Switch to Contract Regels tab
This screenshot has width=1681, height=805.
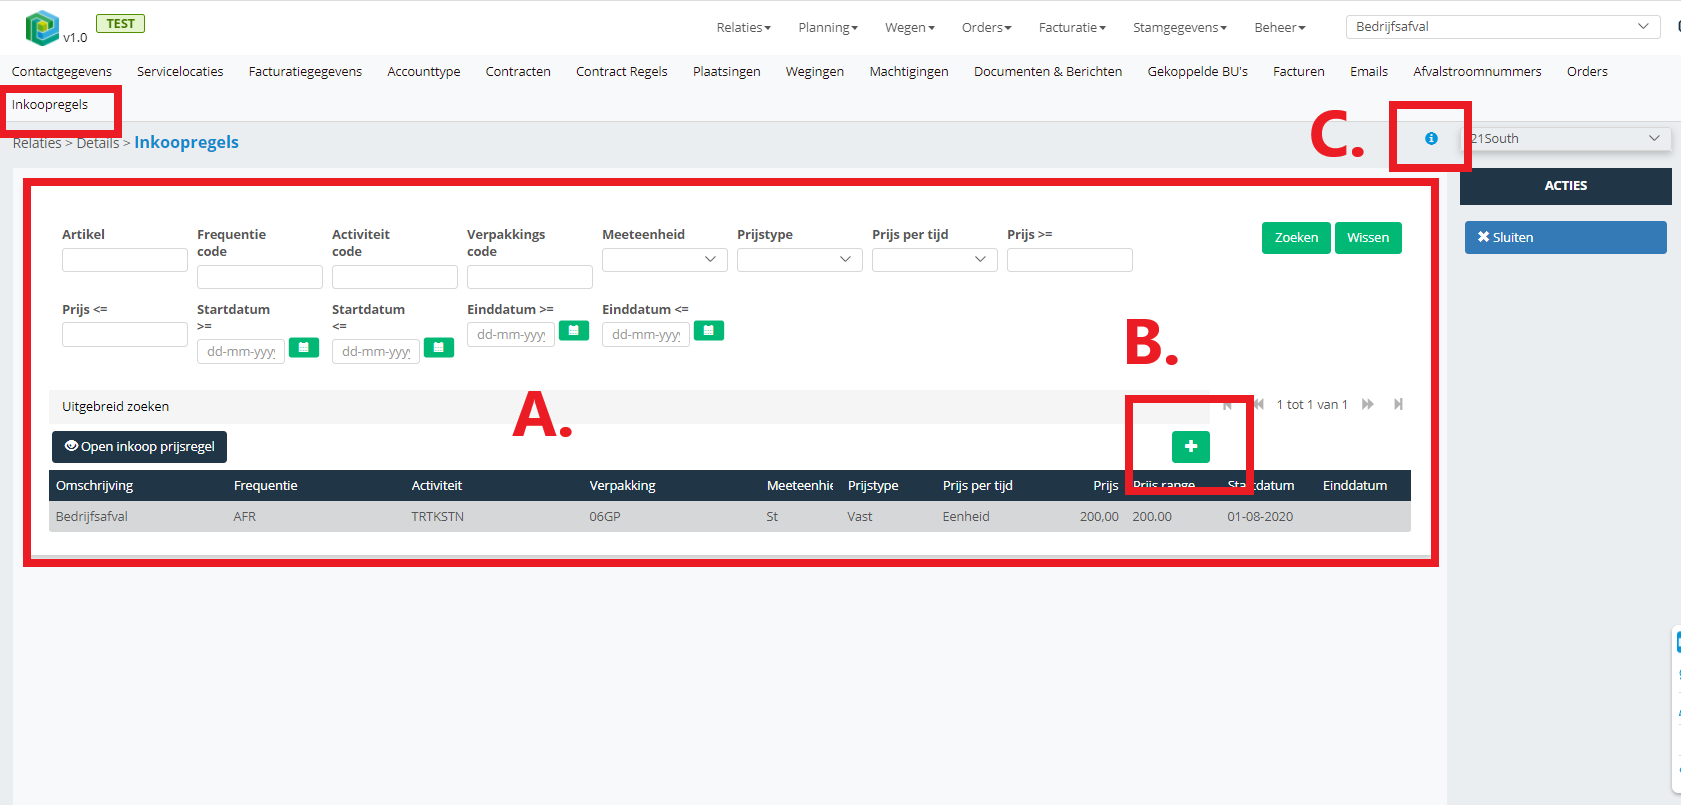(x=621, y=71)
